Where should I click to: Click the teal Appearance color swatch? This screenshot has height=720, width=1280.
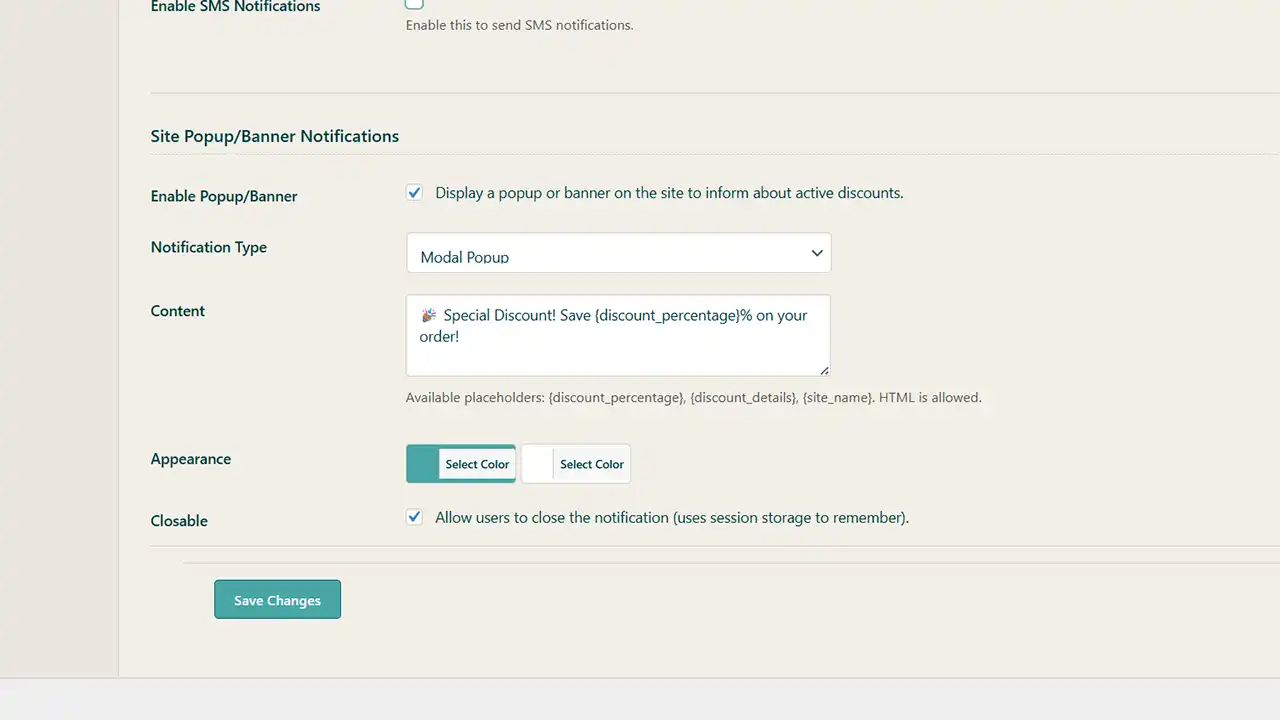point(423,464)
